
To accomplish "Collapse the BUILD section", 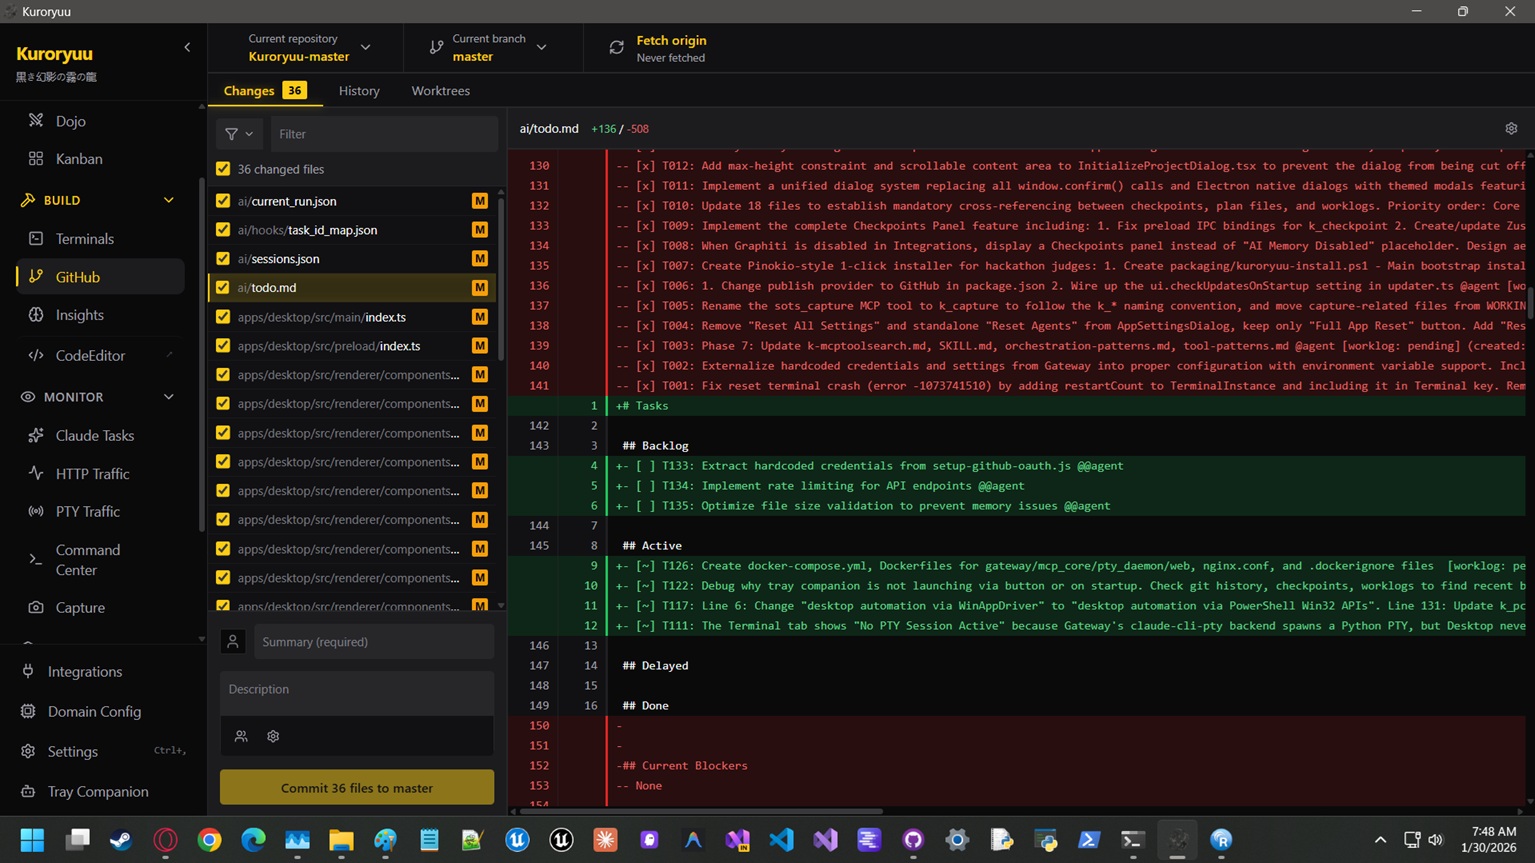I will (x=168, y=200).
